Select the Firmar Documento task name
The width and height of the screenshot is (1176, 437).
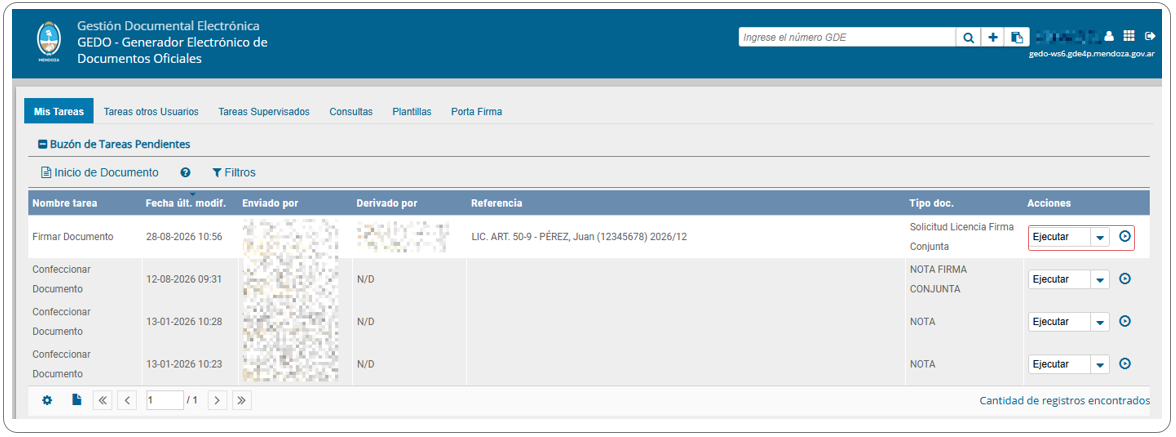point(73,236)
